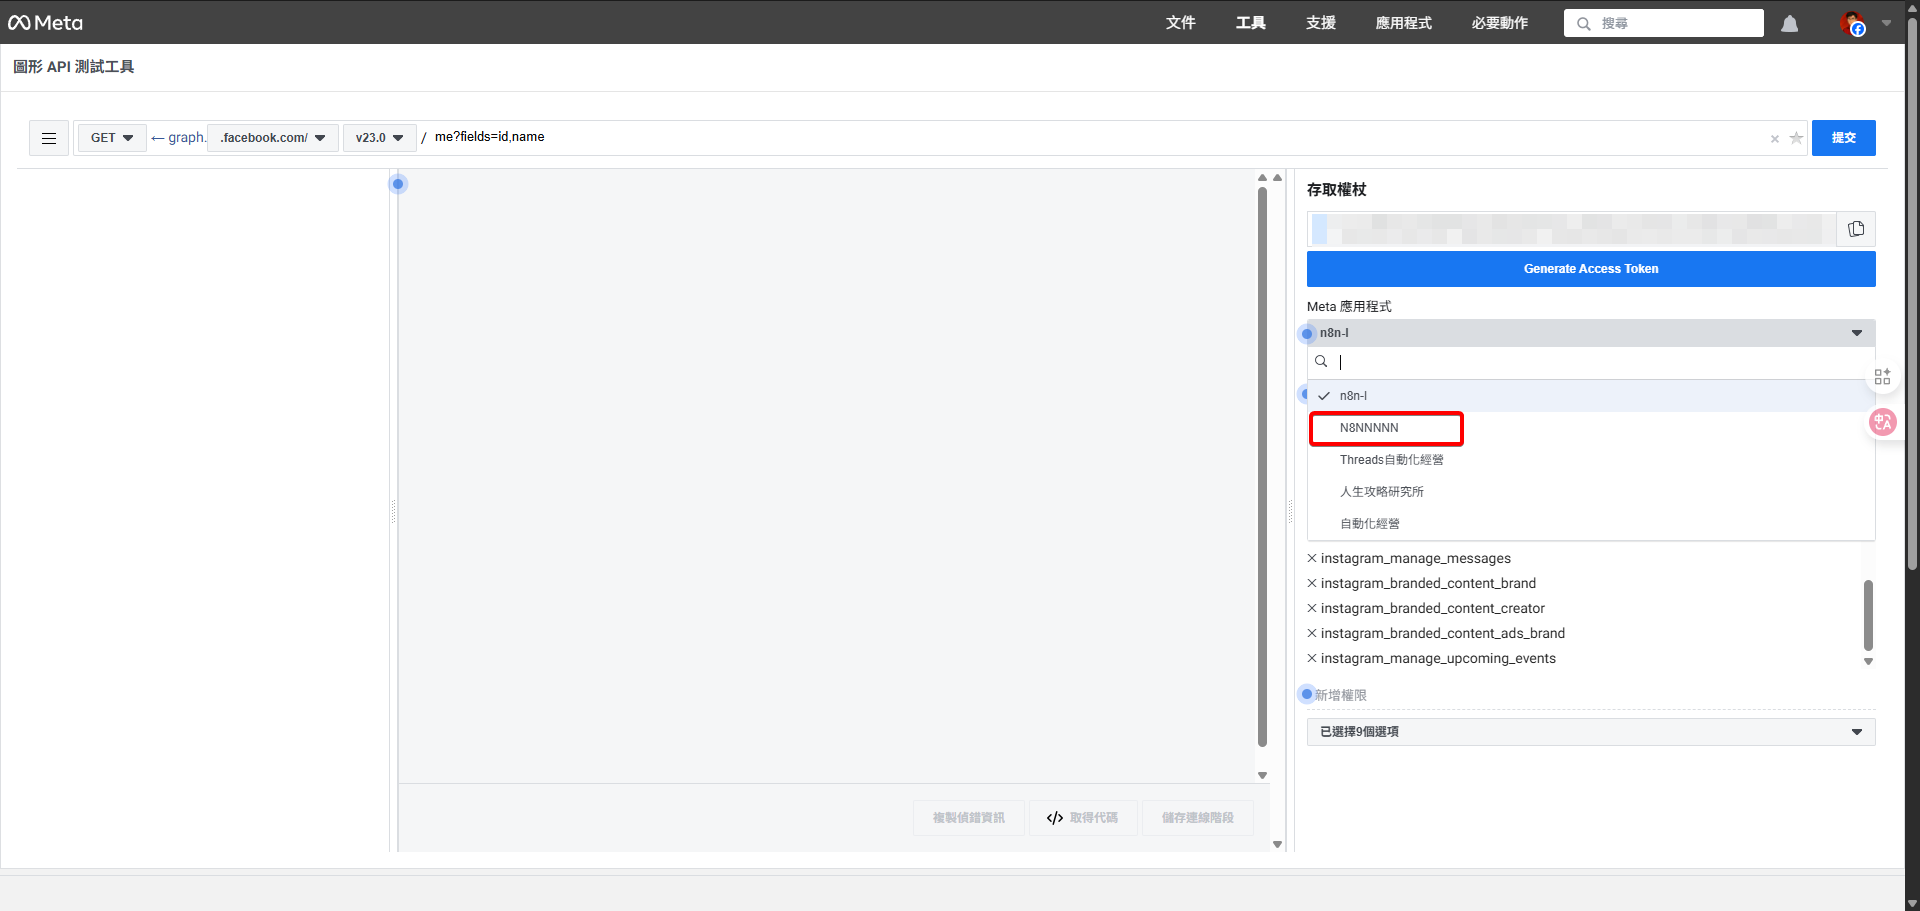Remove the instagram_manage_messages permission tag
The width and height of the screenshot is (1920, 911).
coord(1311,558)
